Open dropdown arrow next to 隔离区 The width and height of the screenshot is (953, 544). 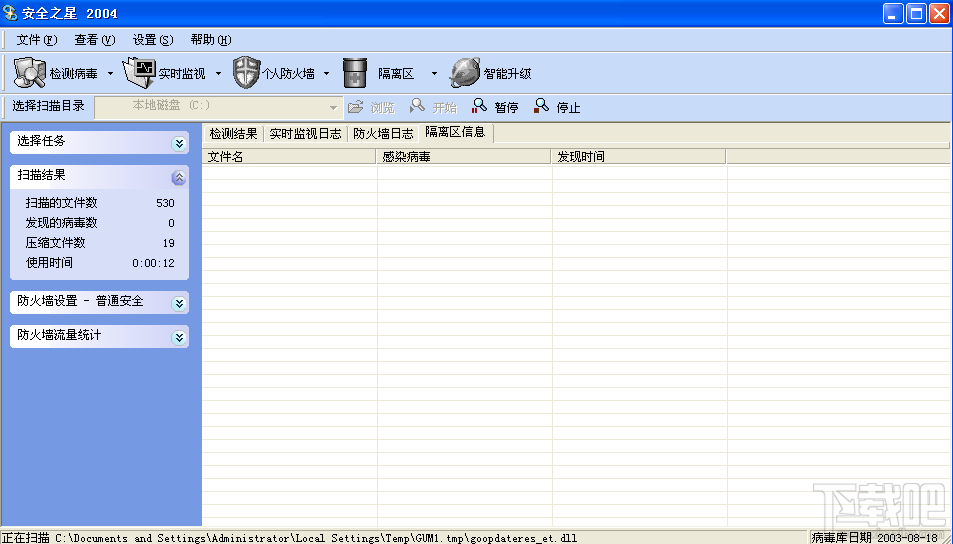click(x=434, y=74)
